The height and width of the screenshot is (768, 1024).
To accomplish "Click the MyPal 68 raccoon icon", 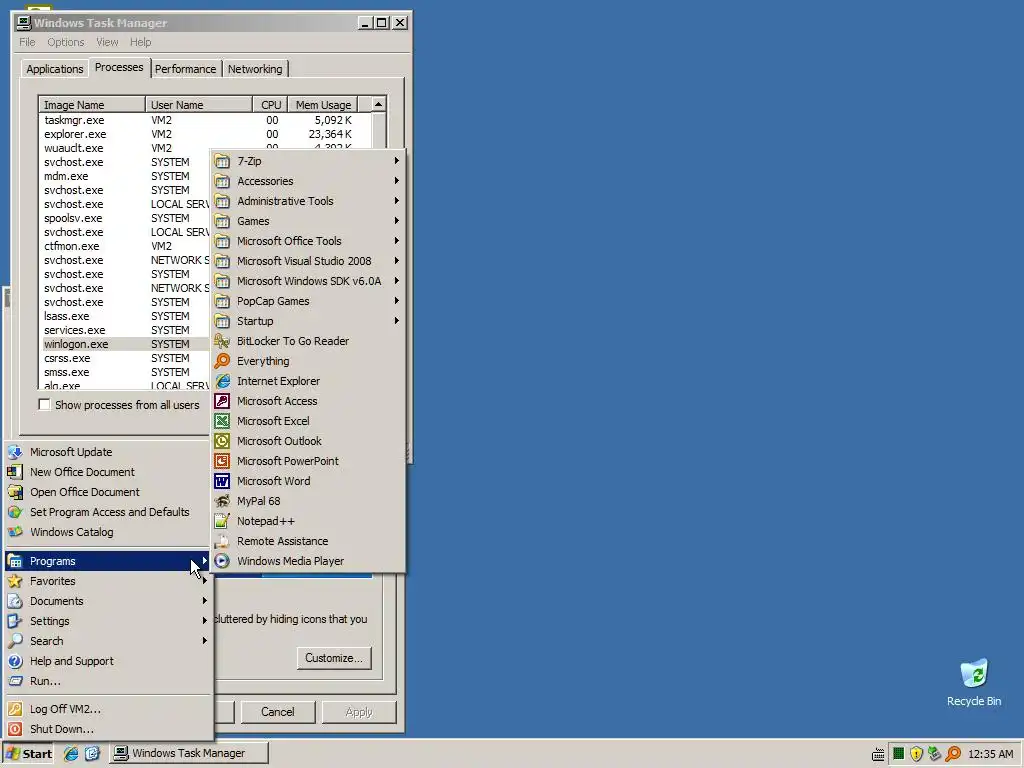I will tap(223, 502).
